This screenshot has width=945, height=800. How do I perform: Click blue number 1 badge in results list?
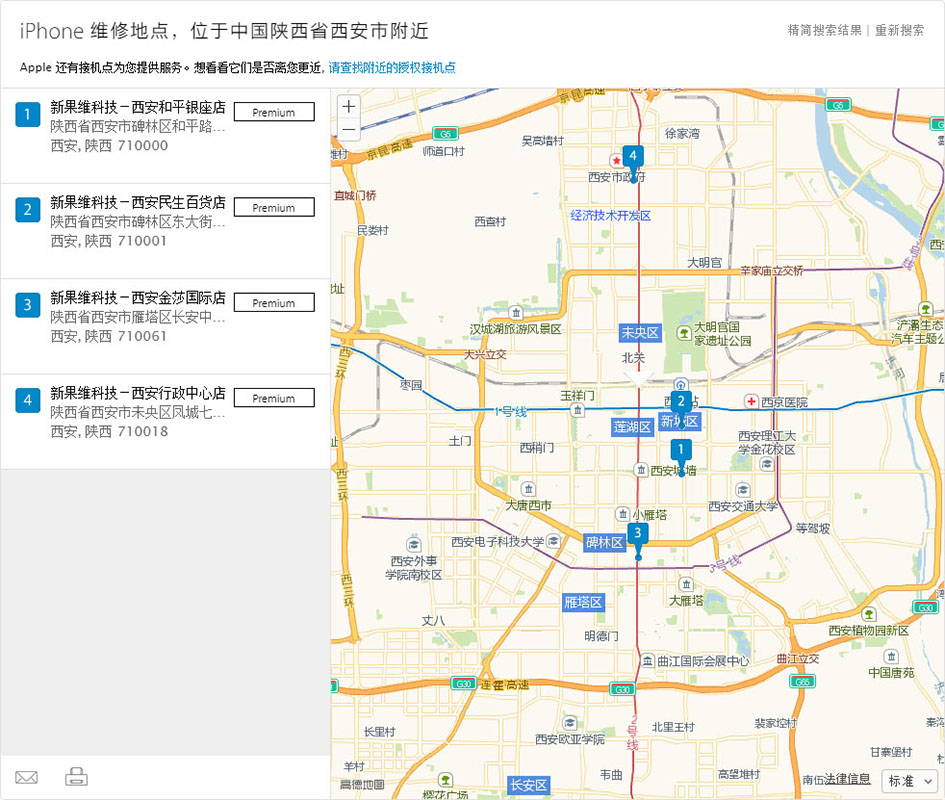[27, 114]
